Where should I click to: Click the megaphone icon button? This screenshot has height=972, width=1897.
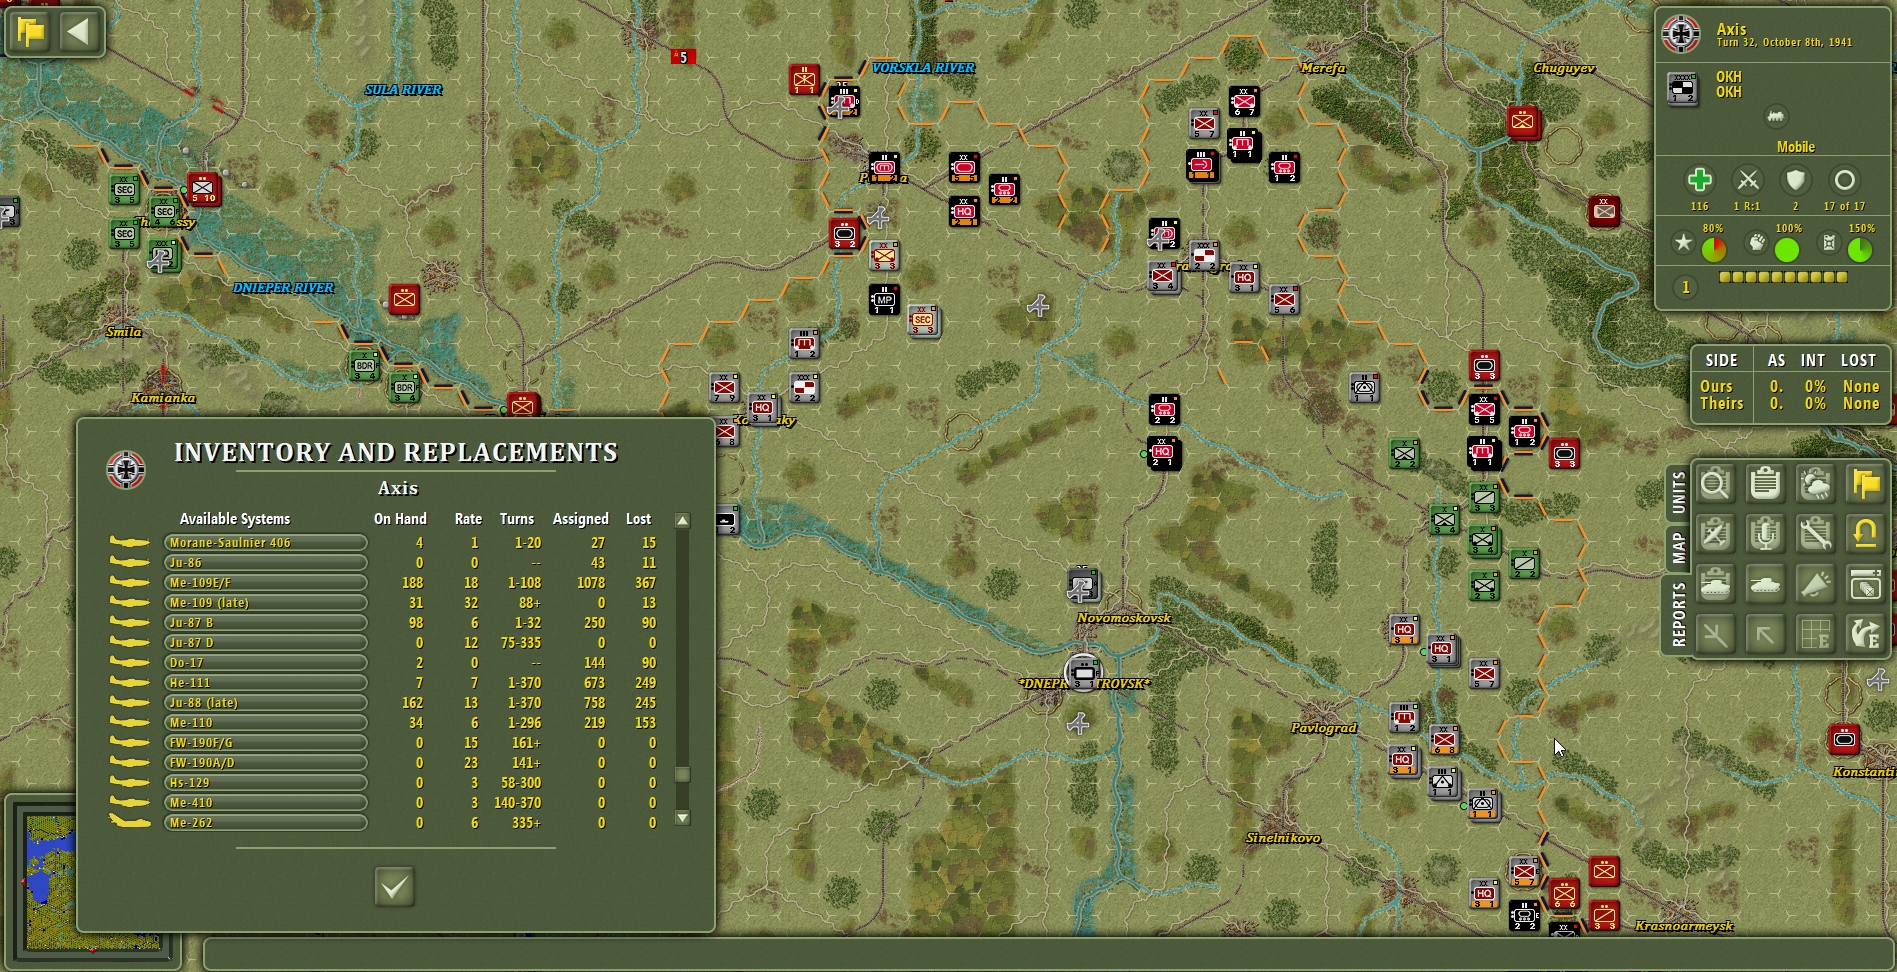[x=1815, y=585]
